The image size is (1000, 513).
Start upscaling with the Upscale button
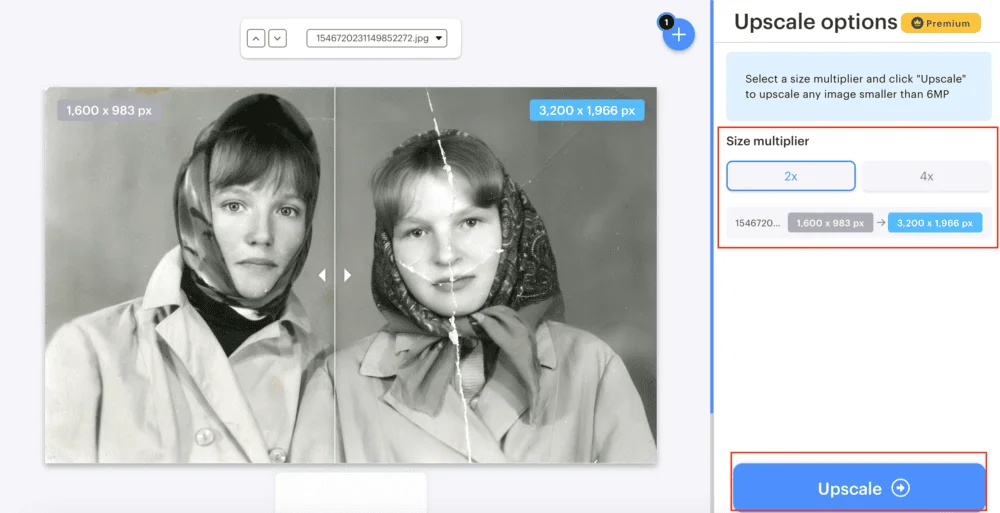(x=859, y=488)
